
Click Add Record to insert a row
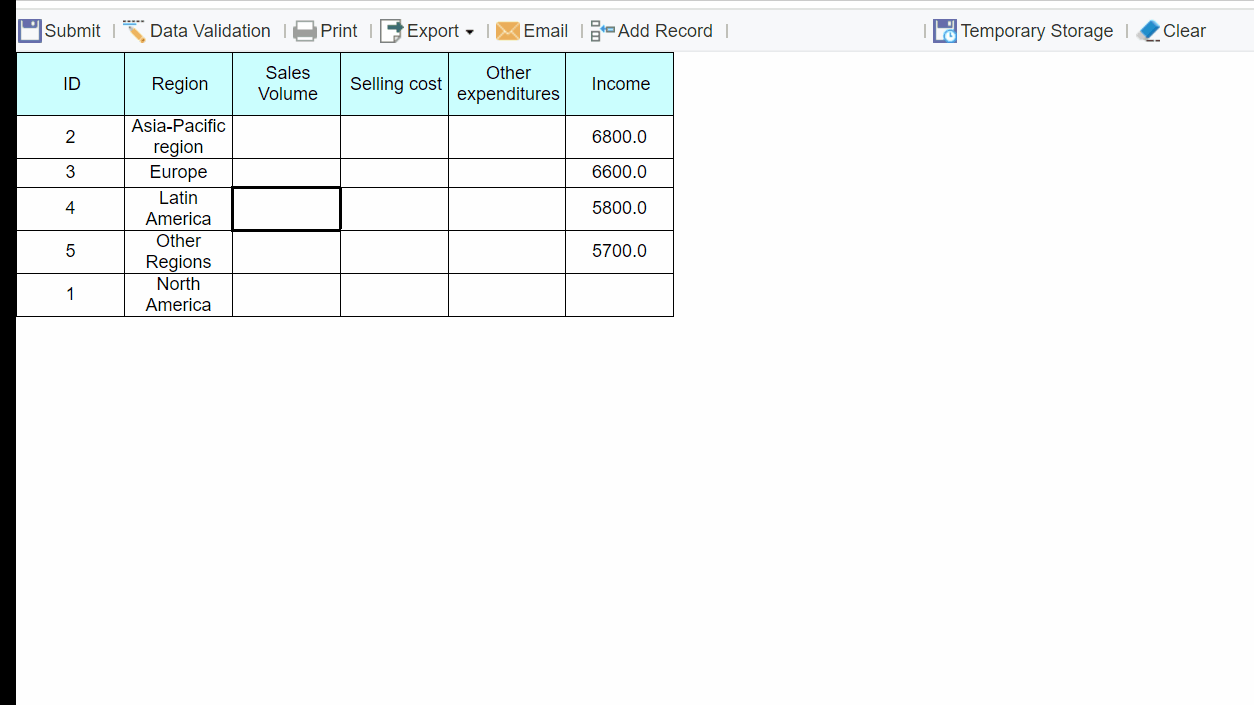663,31
